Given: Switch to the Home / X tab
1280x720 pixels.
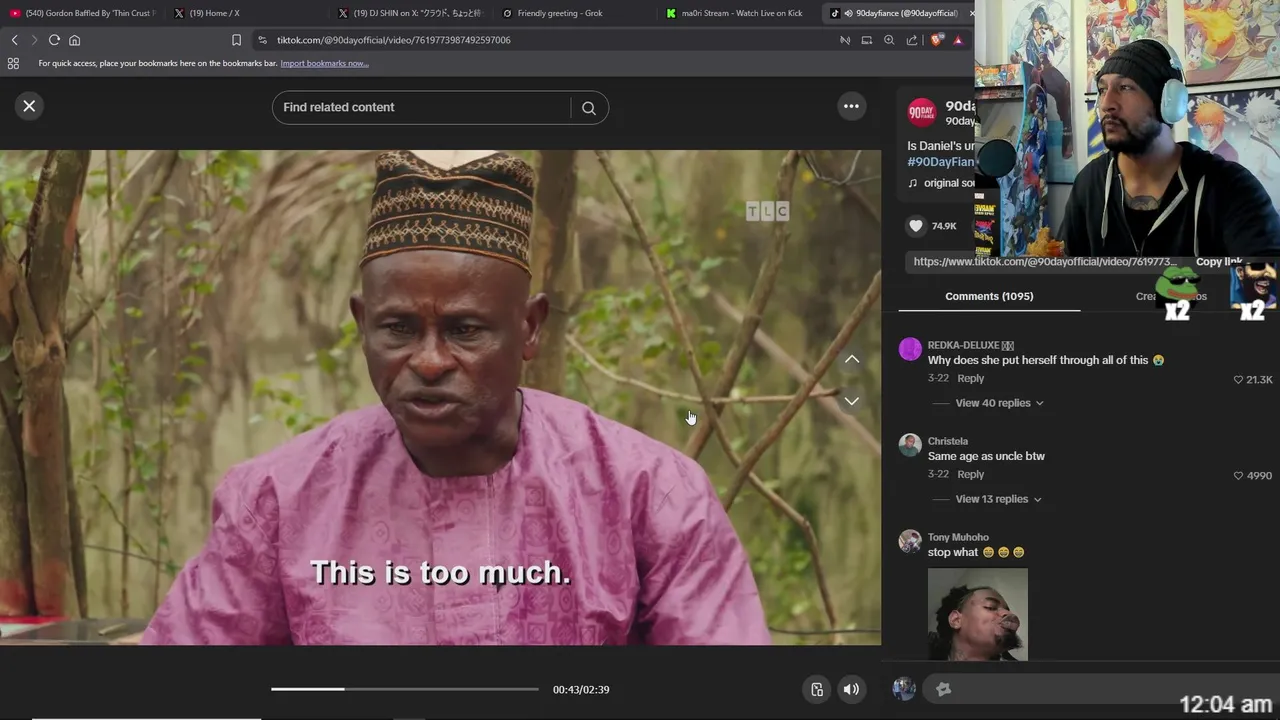Looking at the screenshot, I should pyautogui.click(x=245, y=13).
